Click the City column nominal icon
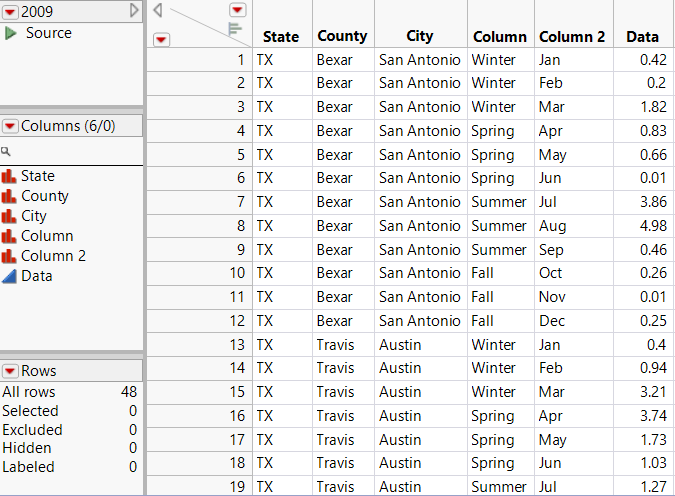675x496 pixels. [x=10, y=216]
